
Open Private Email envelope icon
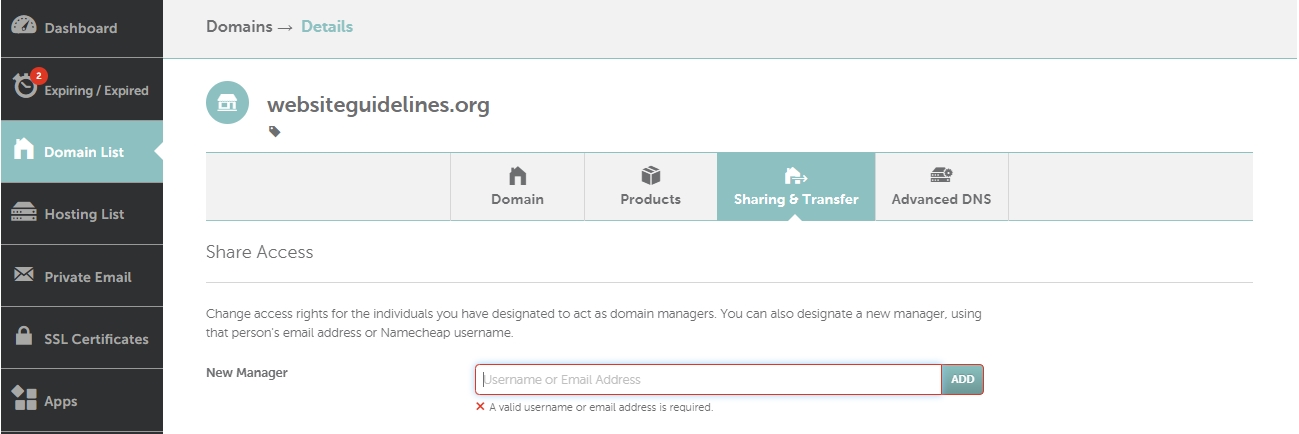(x=24, y=275)
